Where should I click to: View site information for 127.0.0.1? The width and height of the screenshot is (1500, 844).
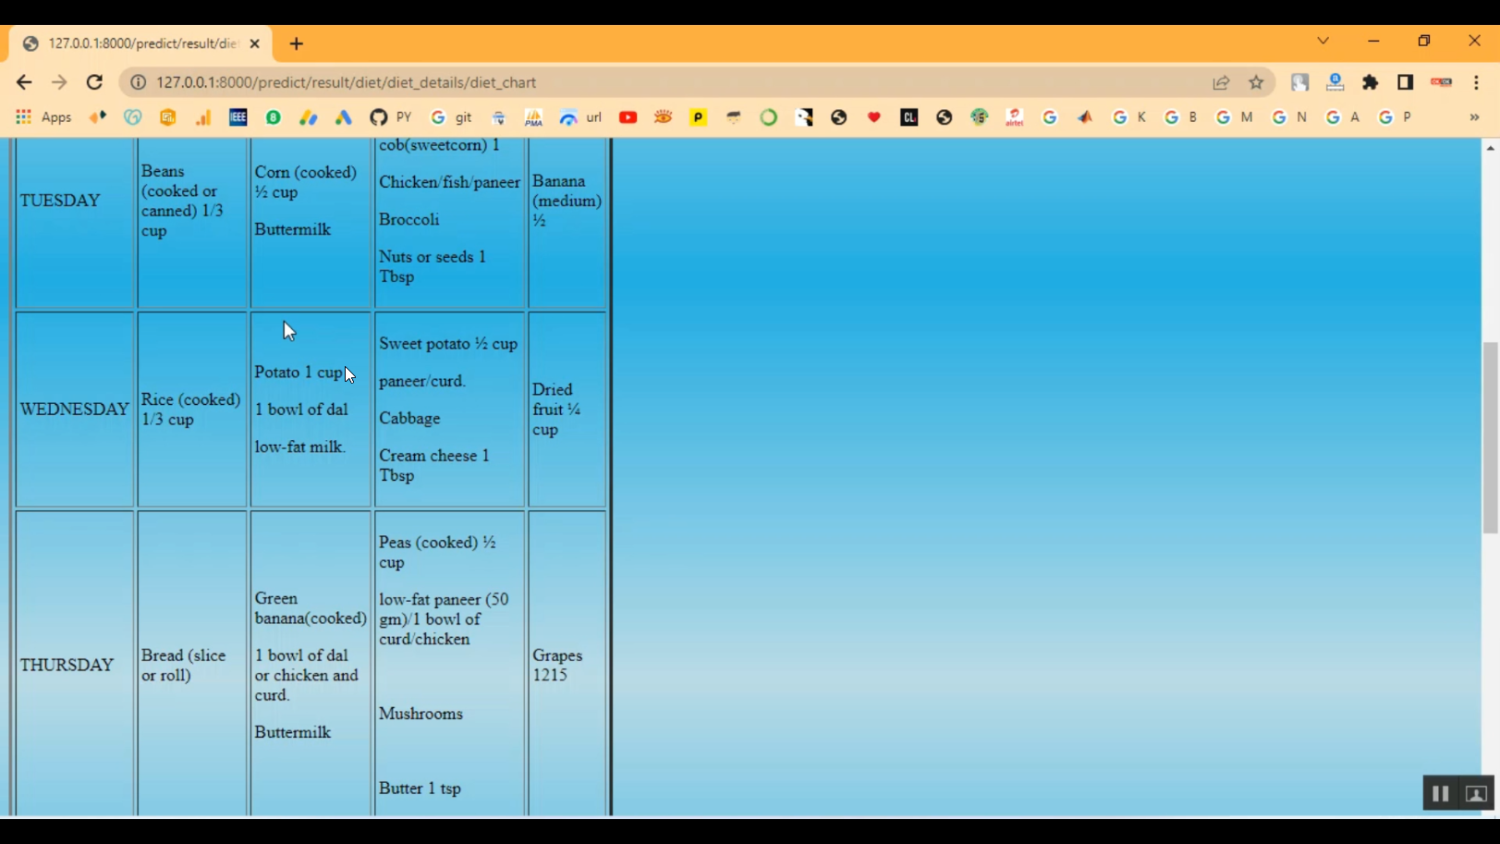[138, 82]
